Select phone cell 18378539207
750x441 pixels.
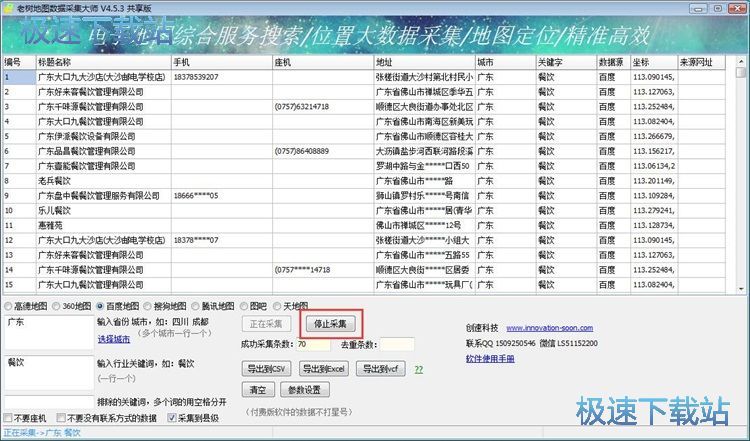click(x=222, y=77)
